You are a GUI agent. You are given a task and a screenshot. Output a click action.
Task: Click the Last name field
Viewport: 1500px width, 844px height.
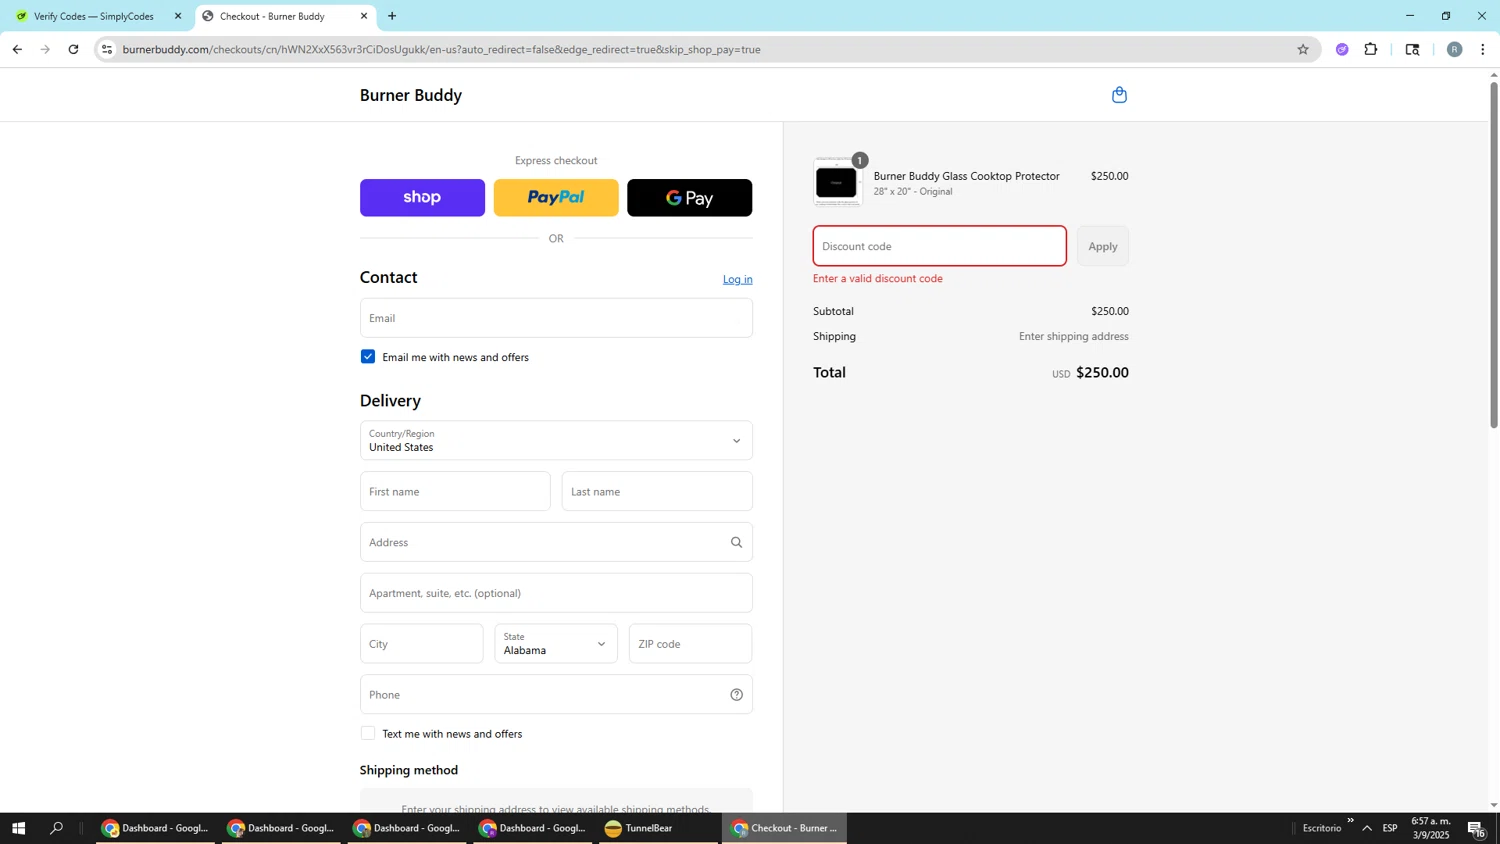coord(657,492)
